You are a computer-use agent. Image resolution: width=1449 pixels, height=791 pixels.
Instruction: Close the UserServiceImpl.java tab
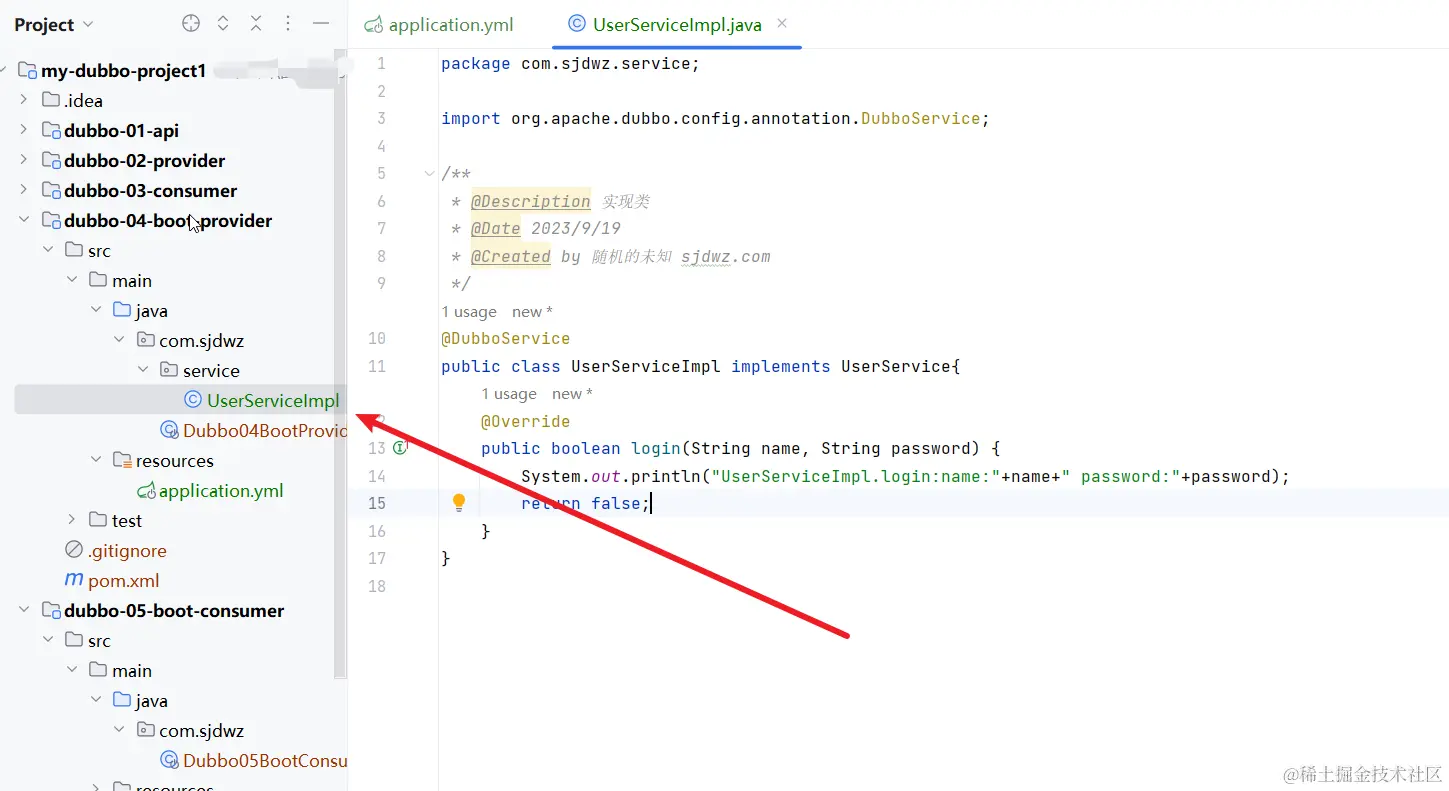pyautogui.click(x=782, y=23)
